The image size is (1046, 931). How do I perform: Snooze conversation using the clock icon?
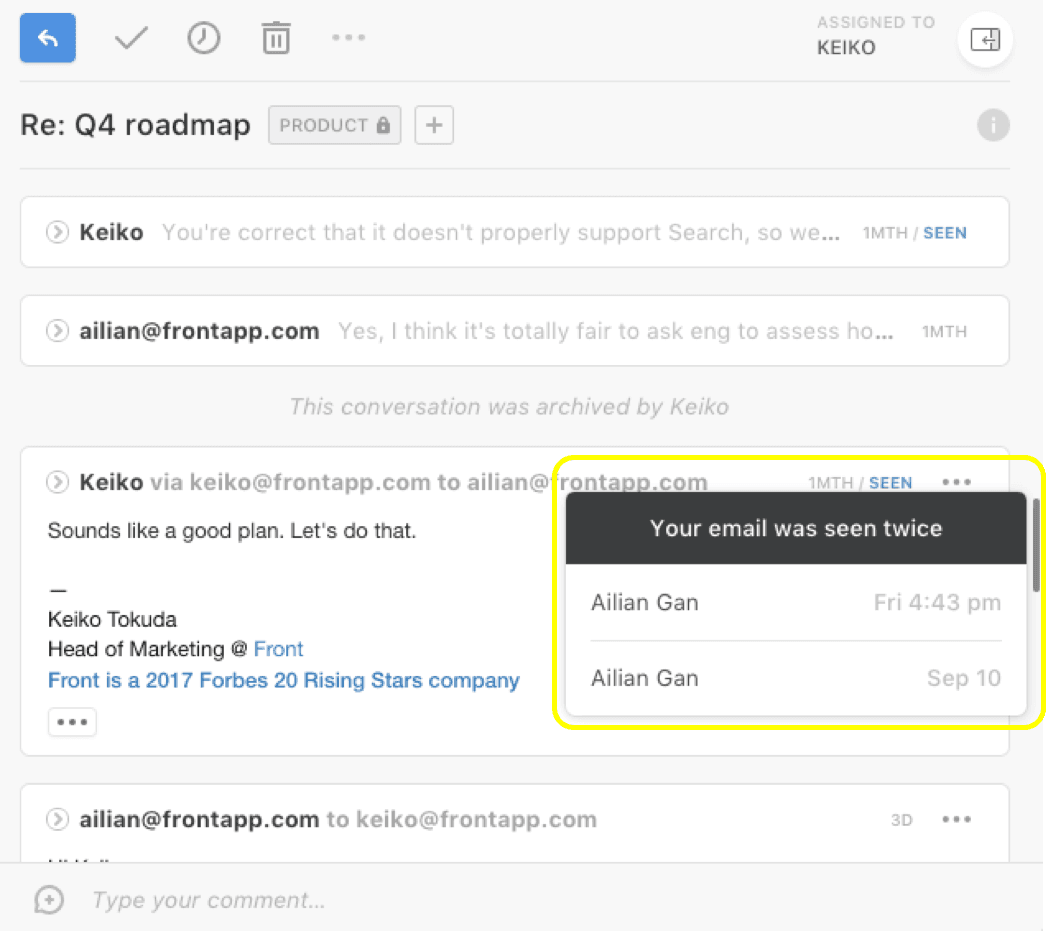tap(204, 39)
